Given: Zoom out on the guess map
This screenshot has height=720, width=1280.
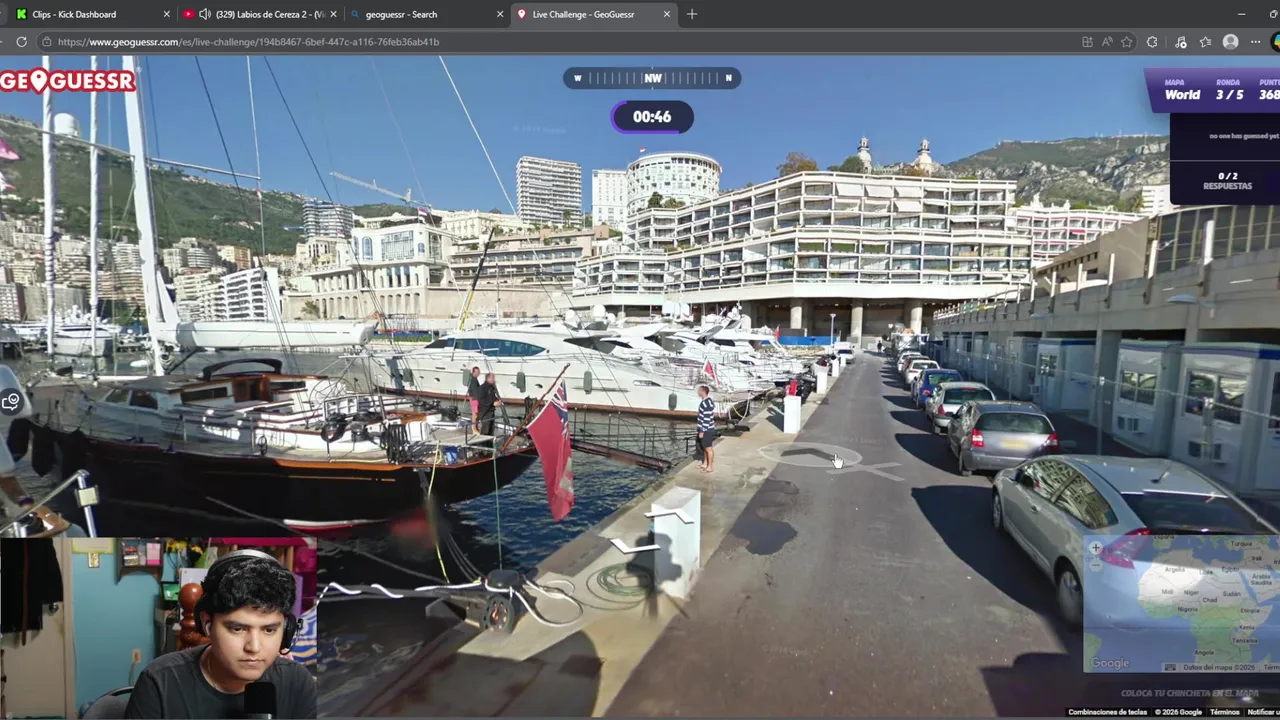Looking at the screenshot, I should point(1096,564).
